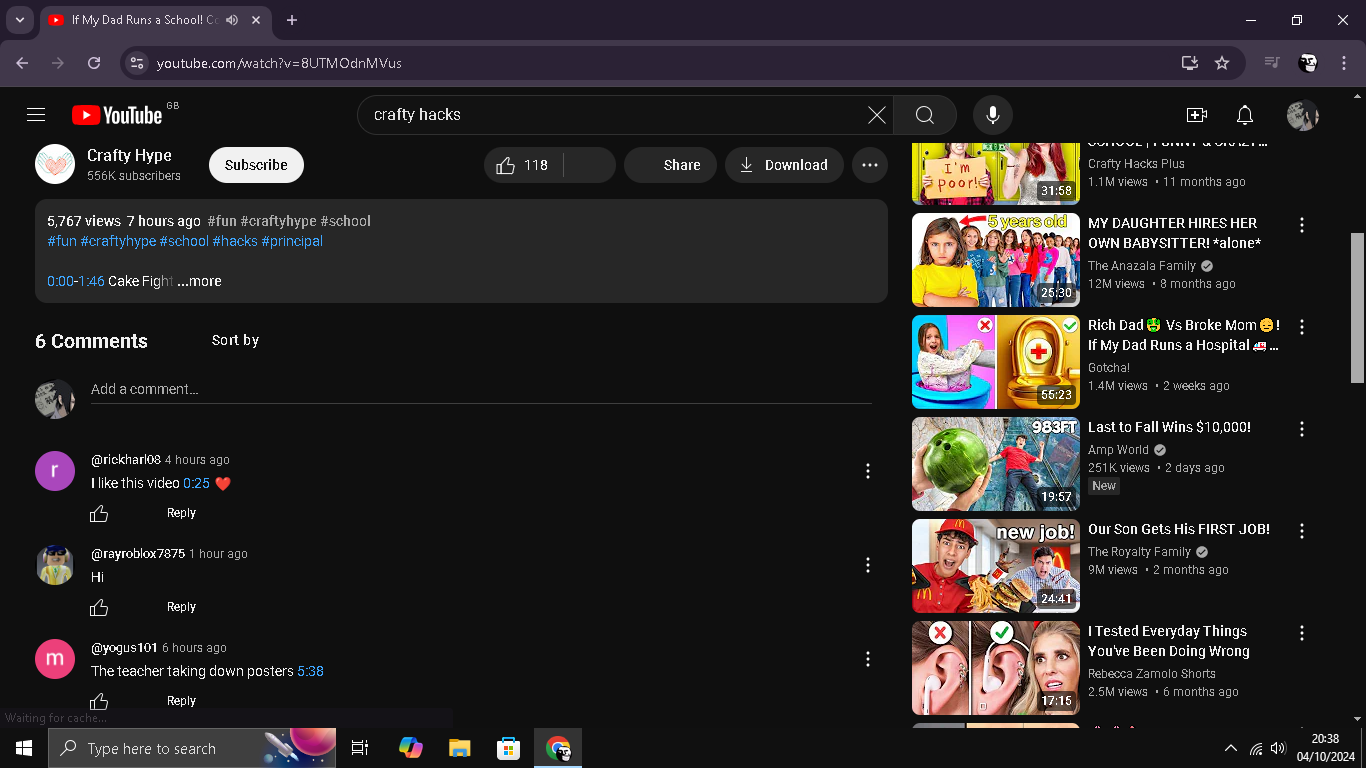The height and width of the screenshot is (768, 1366).
Task: Like the comment by @yogus101
Action: pyautogui.click(x=99, y=701)
